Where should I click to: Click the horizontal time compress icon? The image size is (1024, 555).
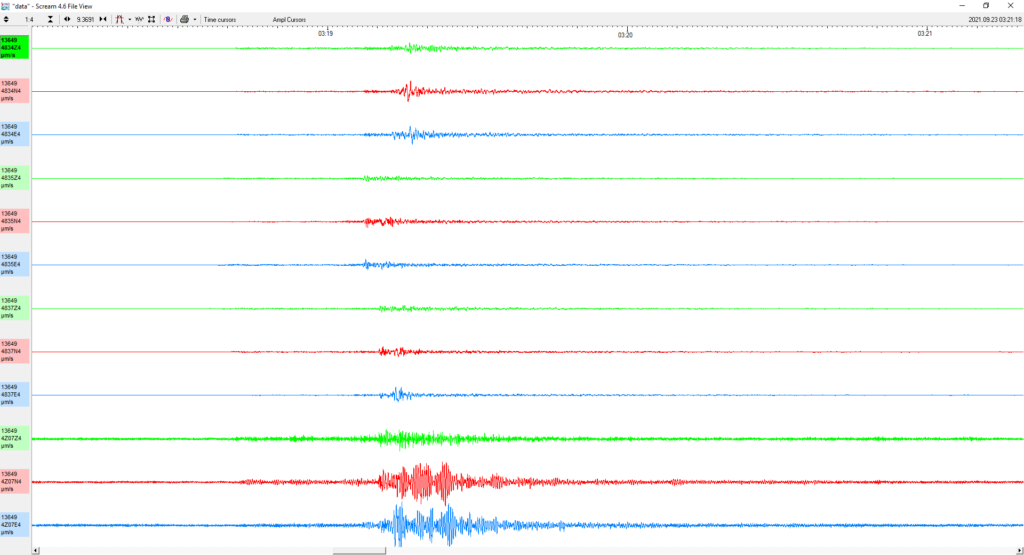pos(103,20)
